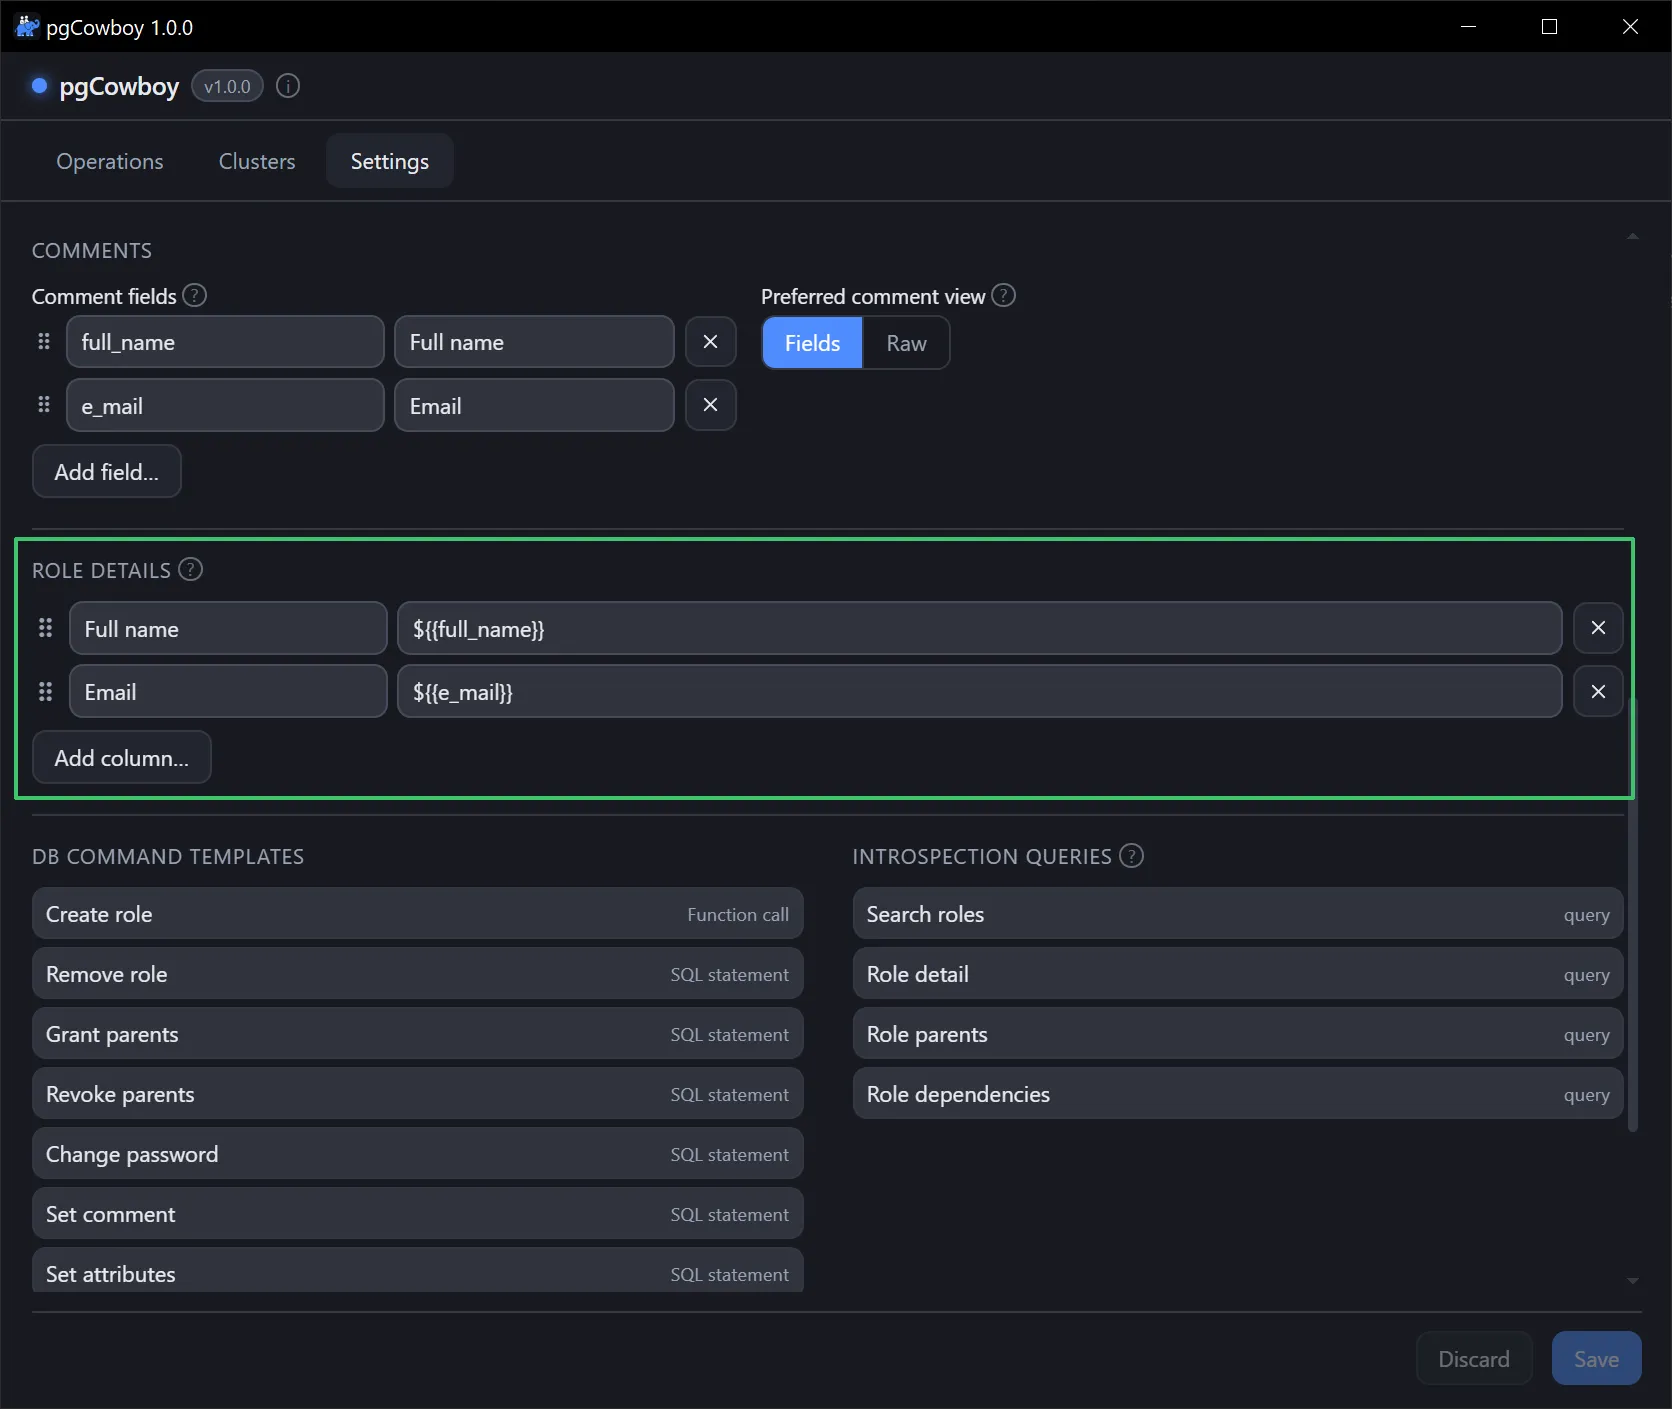Expand the Role parents introspection query
The height and width of the screenshot is (1409, 1672).
click(1238, 1034)
